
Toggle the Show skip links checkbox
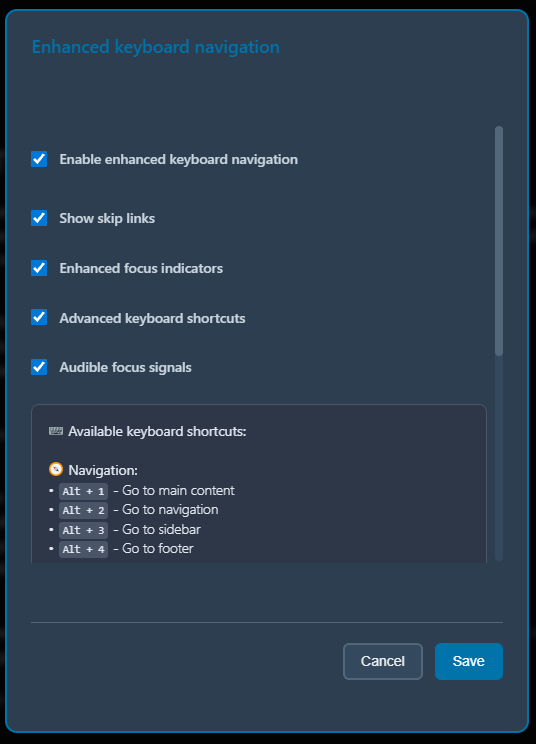coord(39,218)
